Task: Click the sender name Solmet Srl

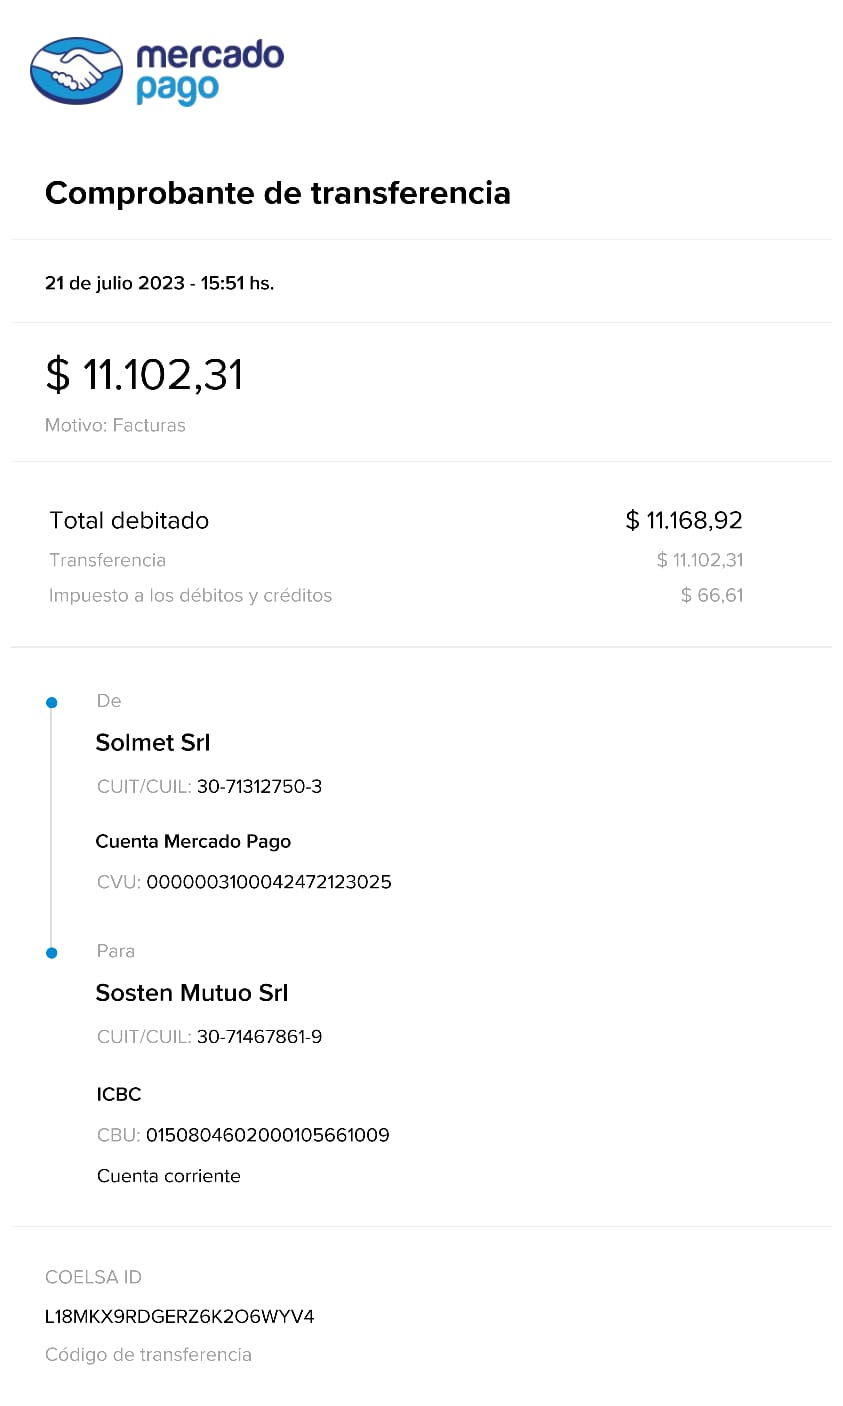Action: tap(153, 743)
